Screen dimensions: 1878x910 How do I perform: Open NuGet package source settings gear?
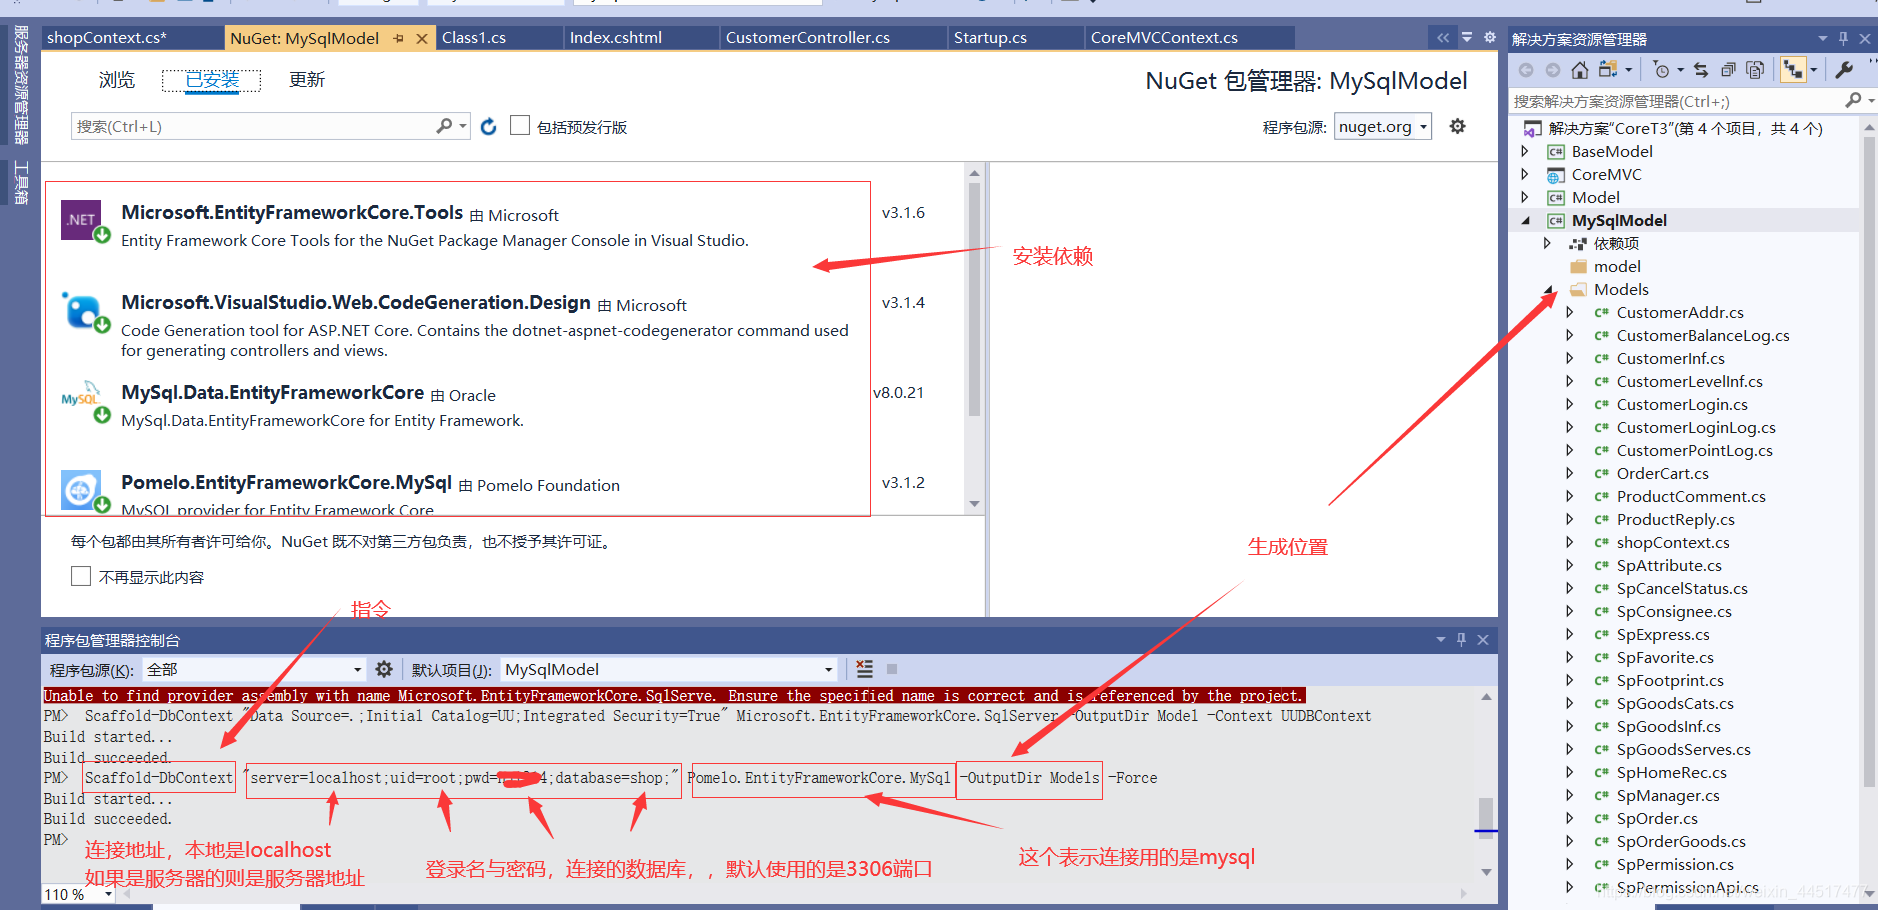pyautogui.click(x=1458, y=126)
